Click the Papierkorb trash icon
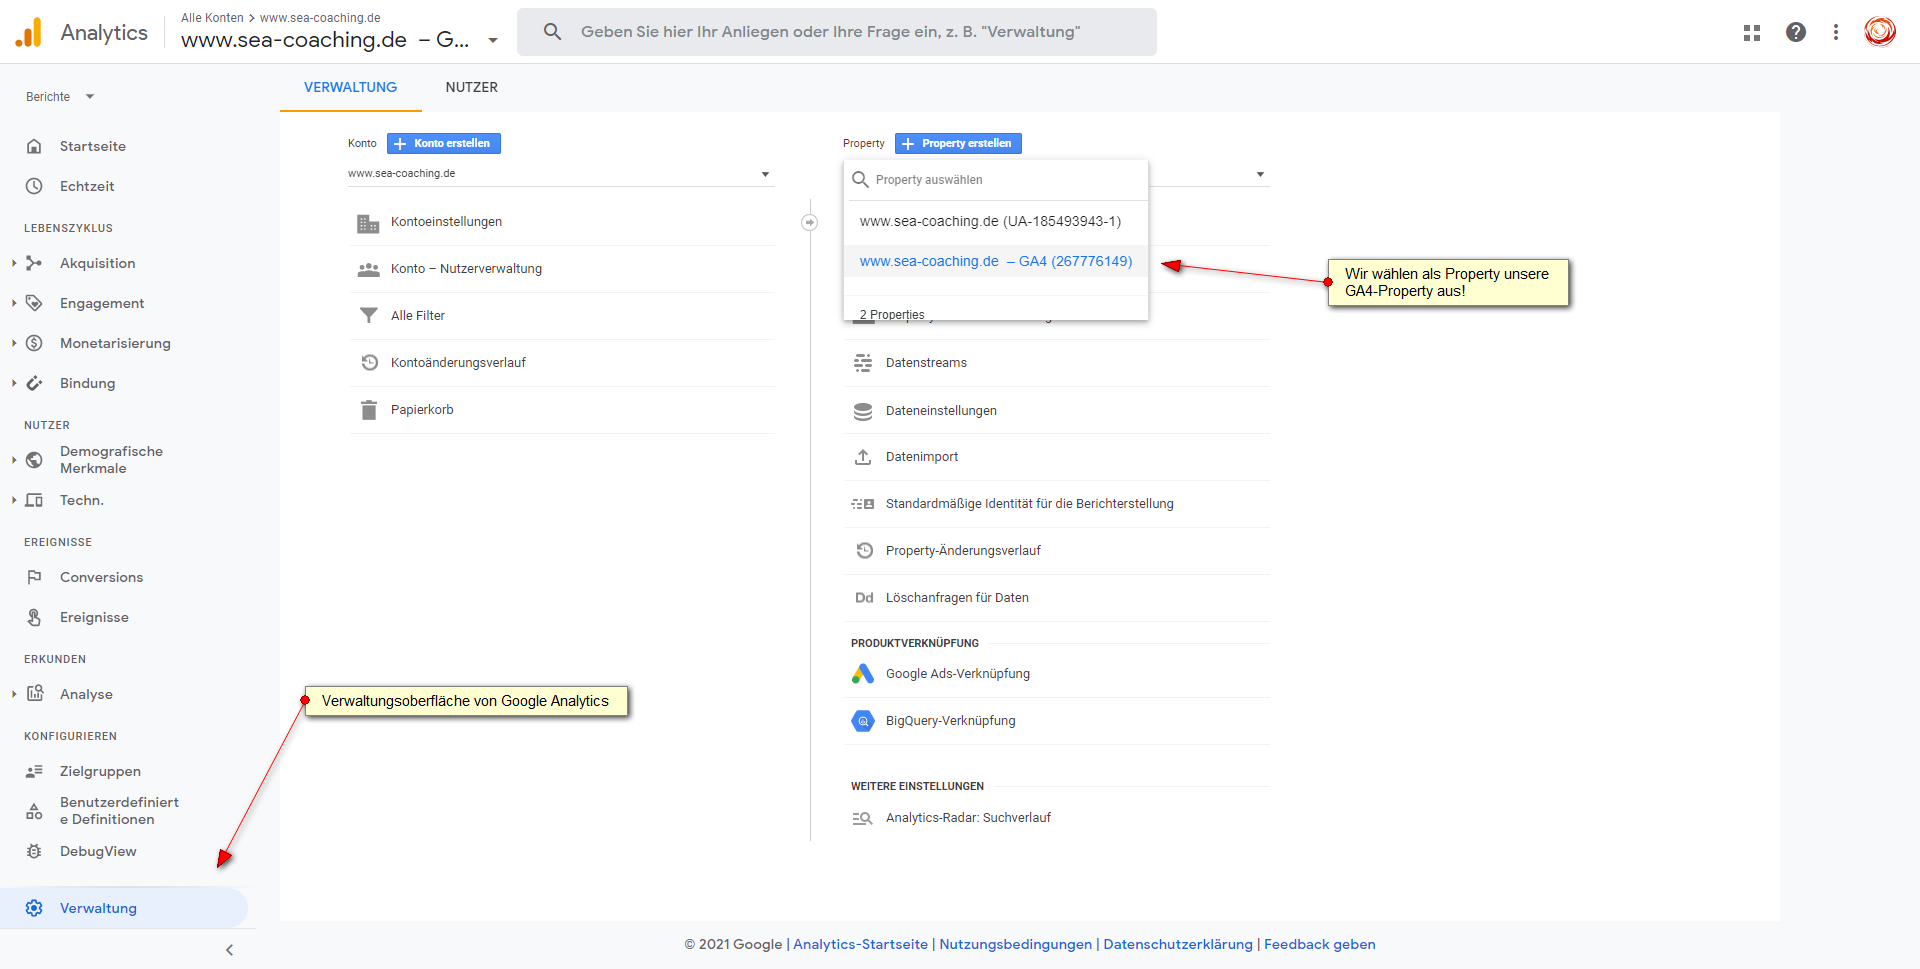 (x=368, y=410)
